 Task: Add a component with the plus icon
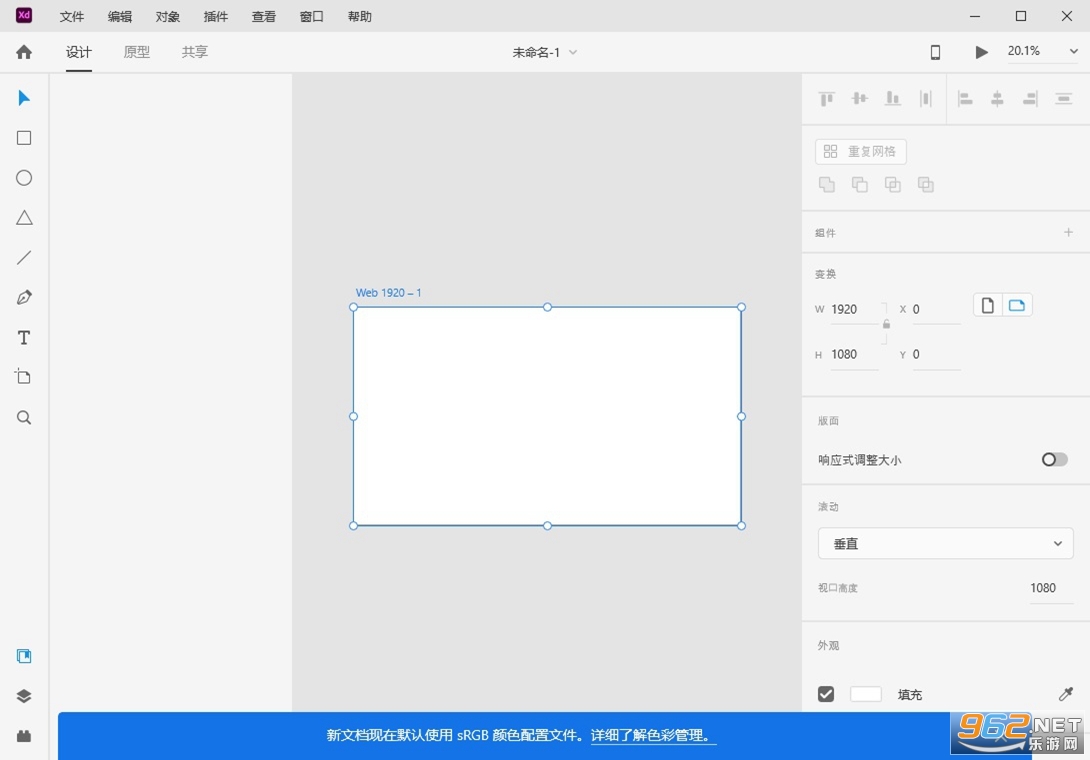[1068, 232]
